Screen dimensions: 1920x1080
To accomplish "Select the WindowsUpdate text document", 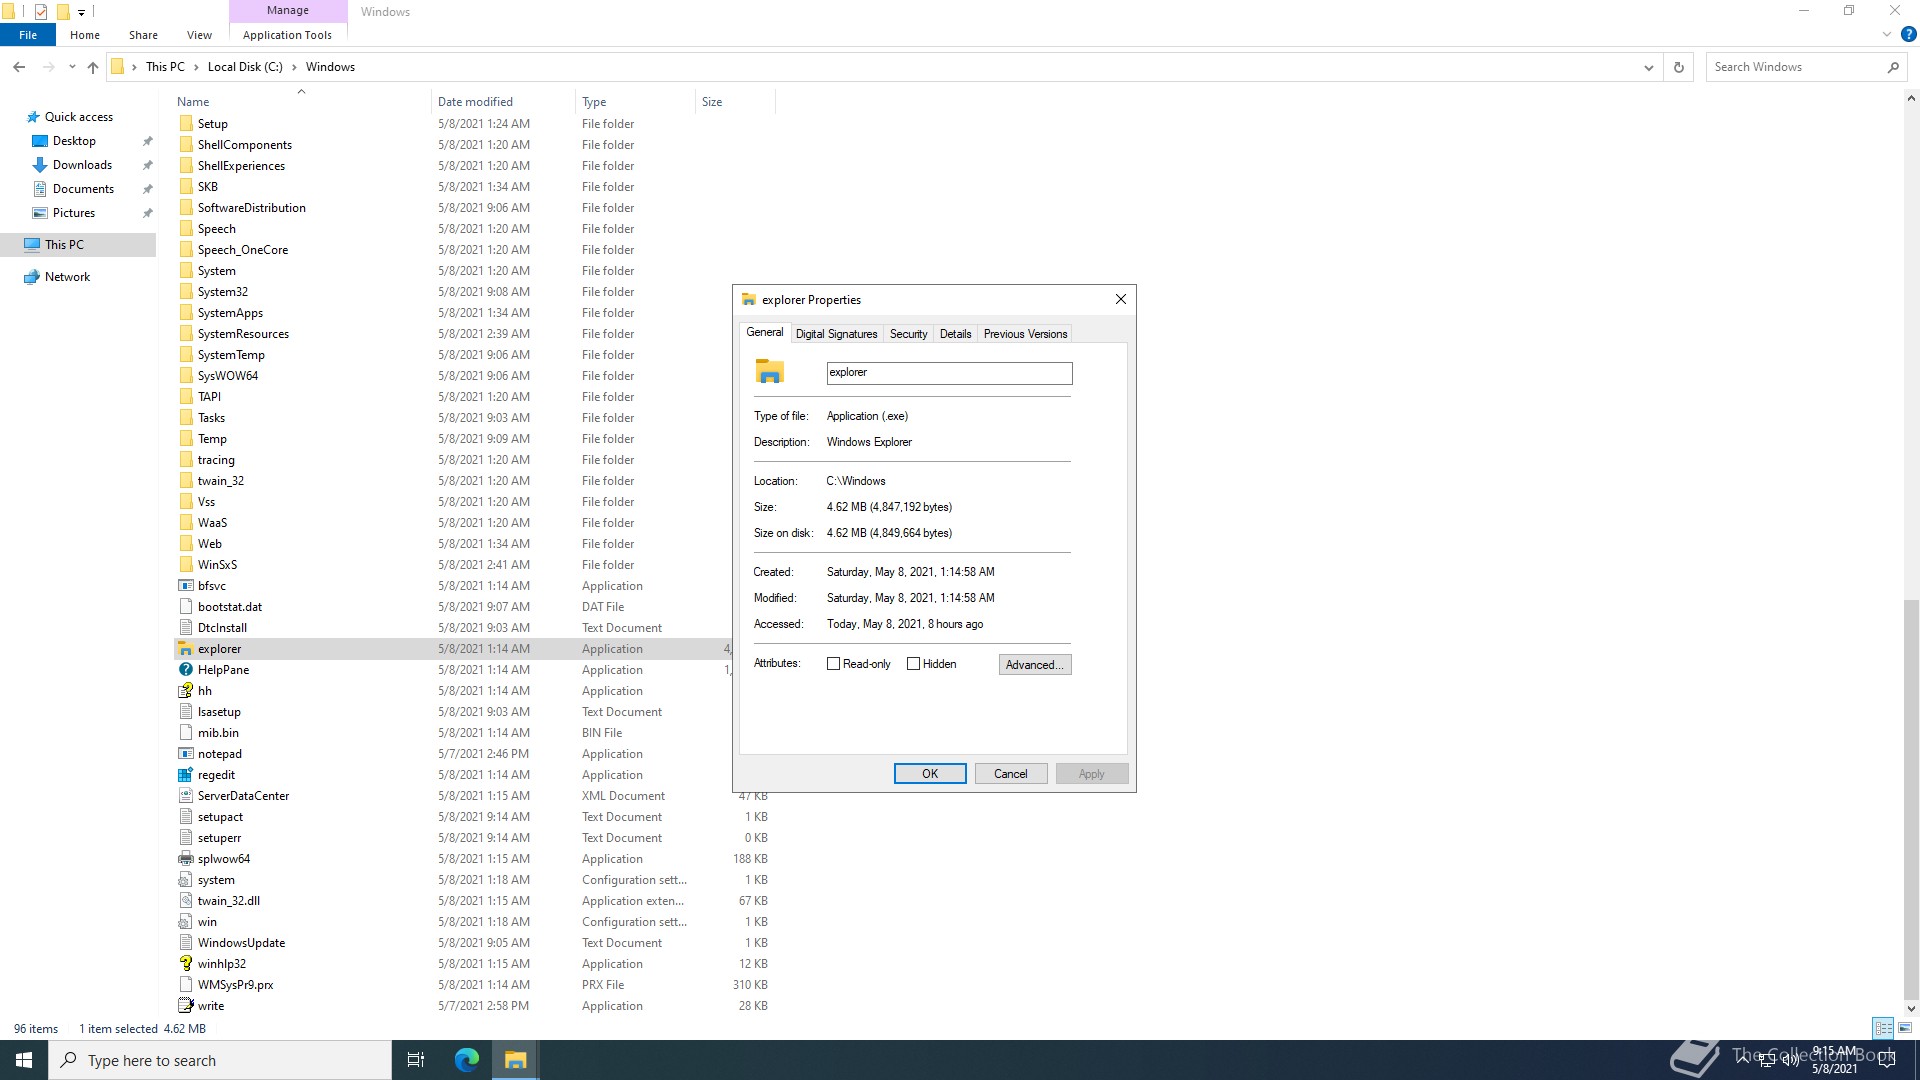I will point(474,943).
